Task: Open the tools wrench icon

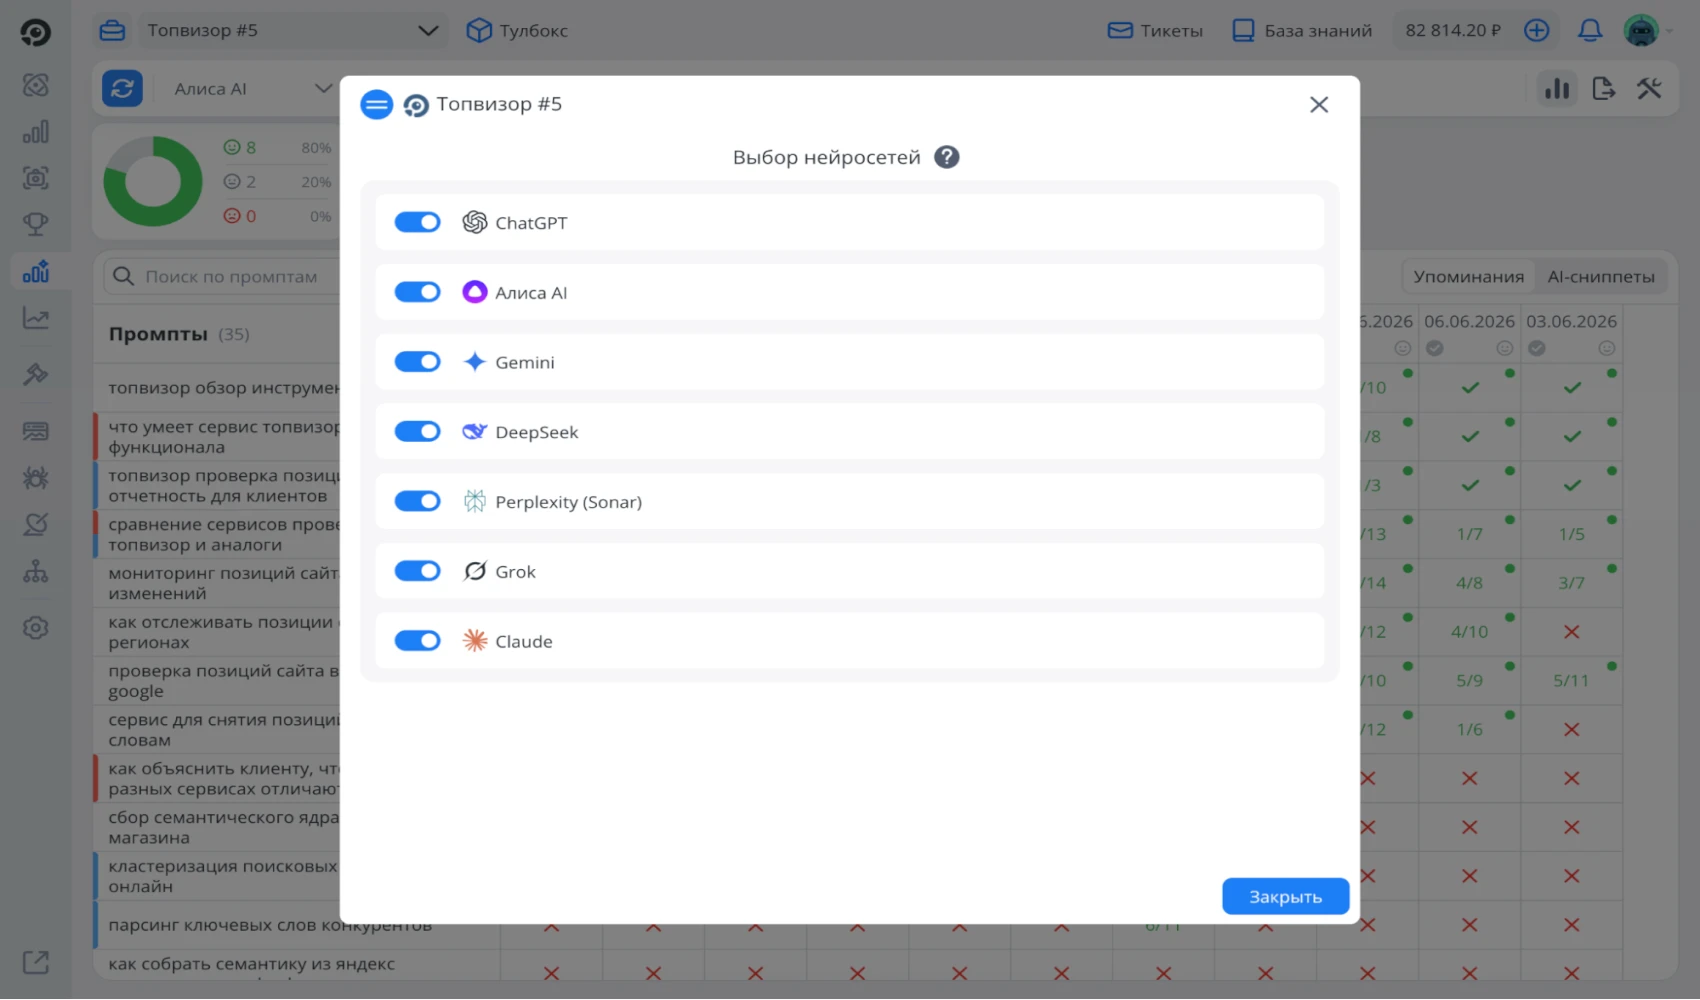Action: pyautogui.click(x=1649, y=88)
